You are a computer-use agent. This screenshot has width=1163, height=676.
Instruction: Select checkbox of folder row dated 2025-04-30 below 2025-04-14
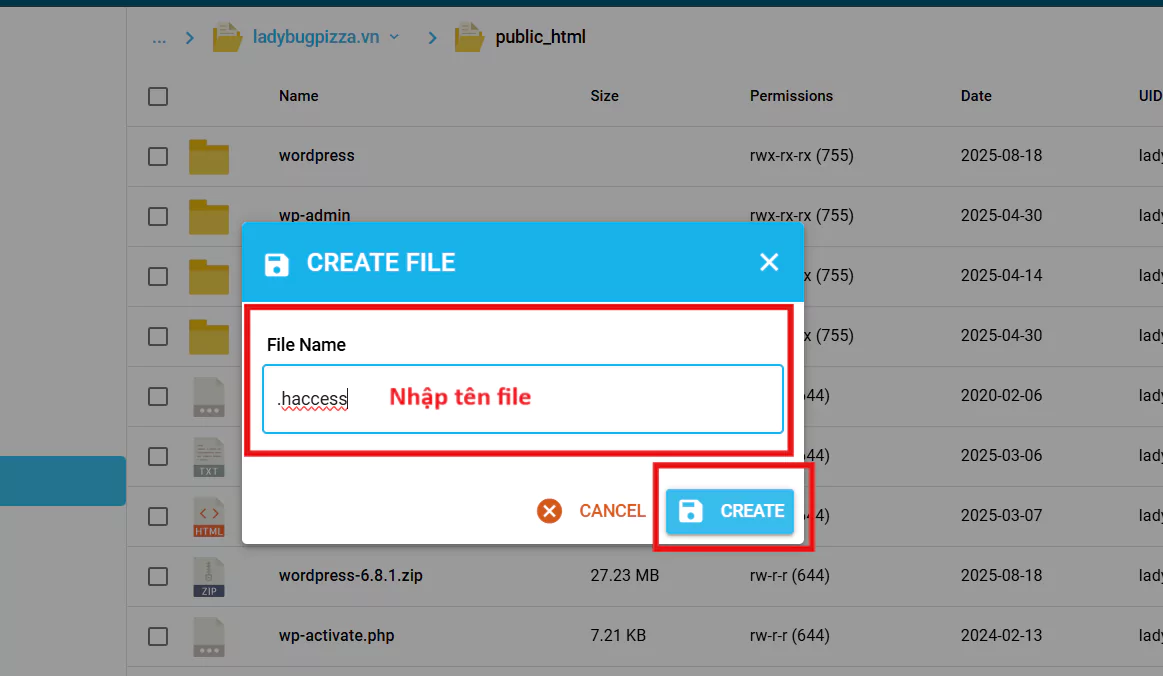coord(158,336)
